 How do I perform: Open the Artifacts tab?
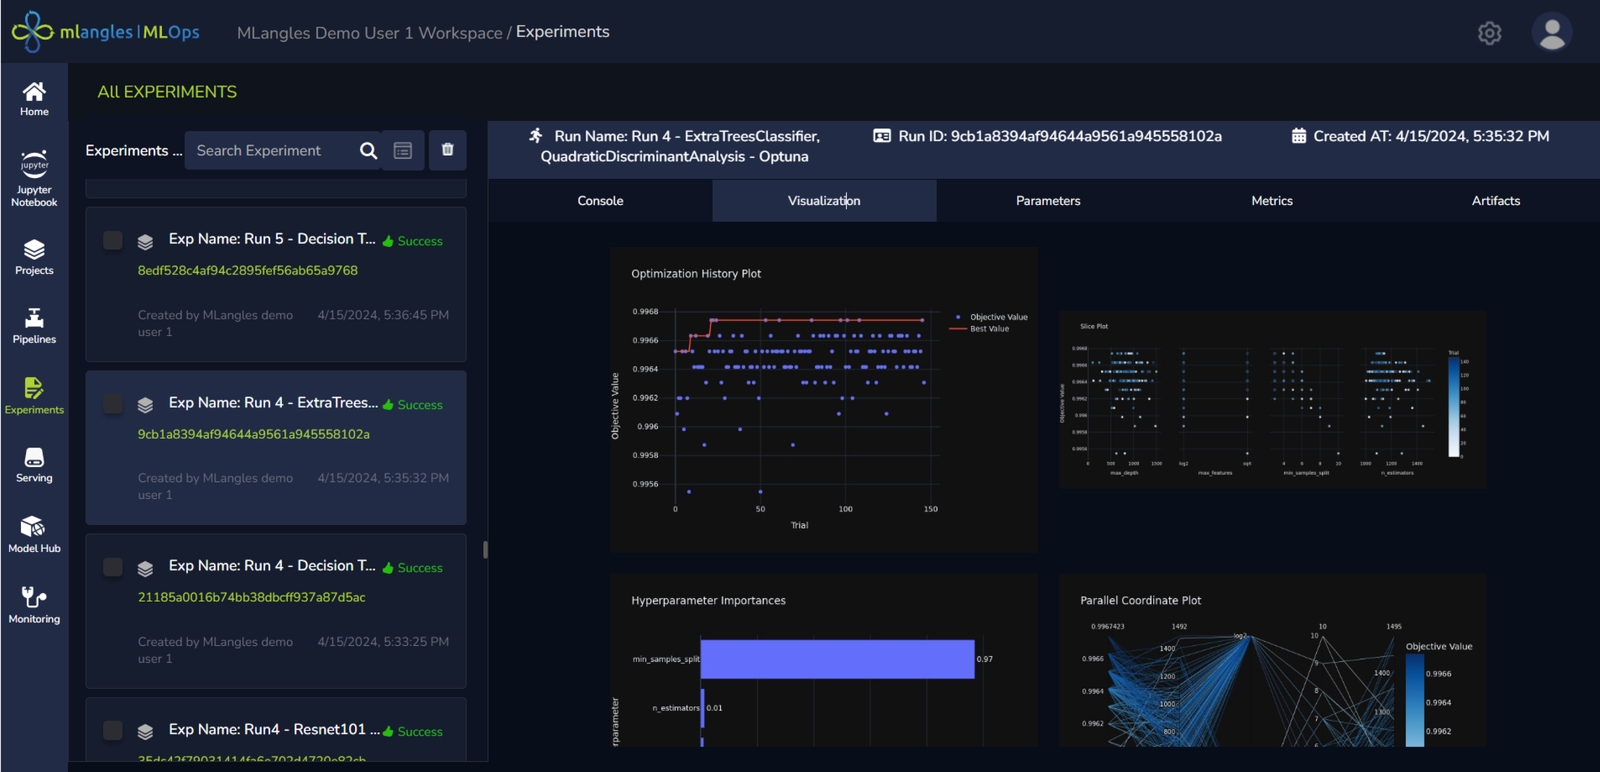click(1495, 201)
